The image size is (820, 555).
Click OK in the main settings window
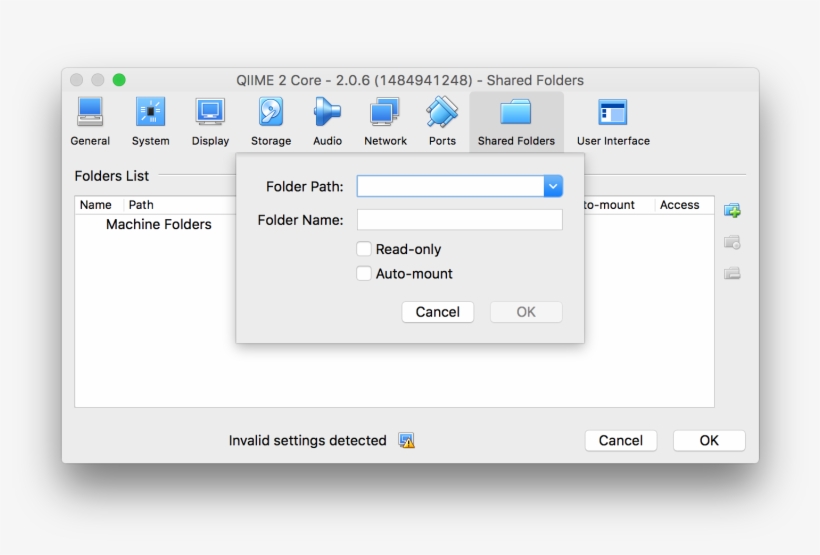pos(709,440)
